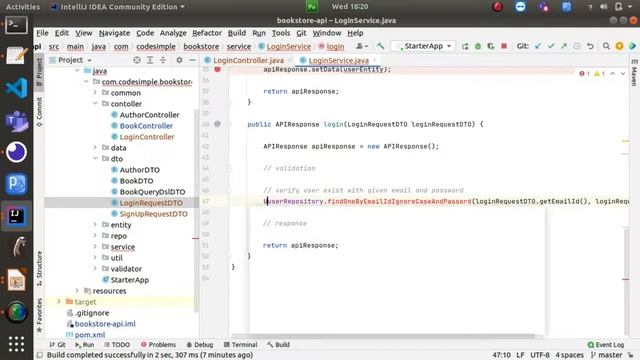Expand the common package

tap(95, 93)
